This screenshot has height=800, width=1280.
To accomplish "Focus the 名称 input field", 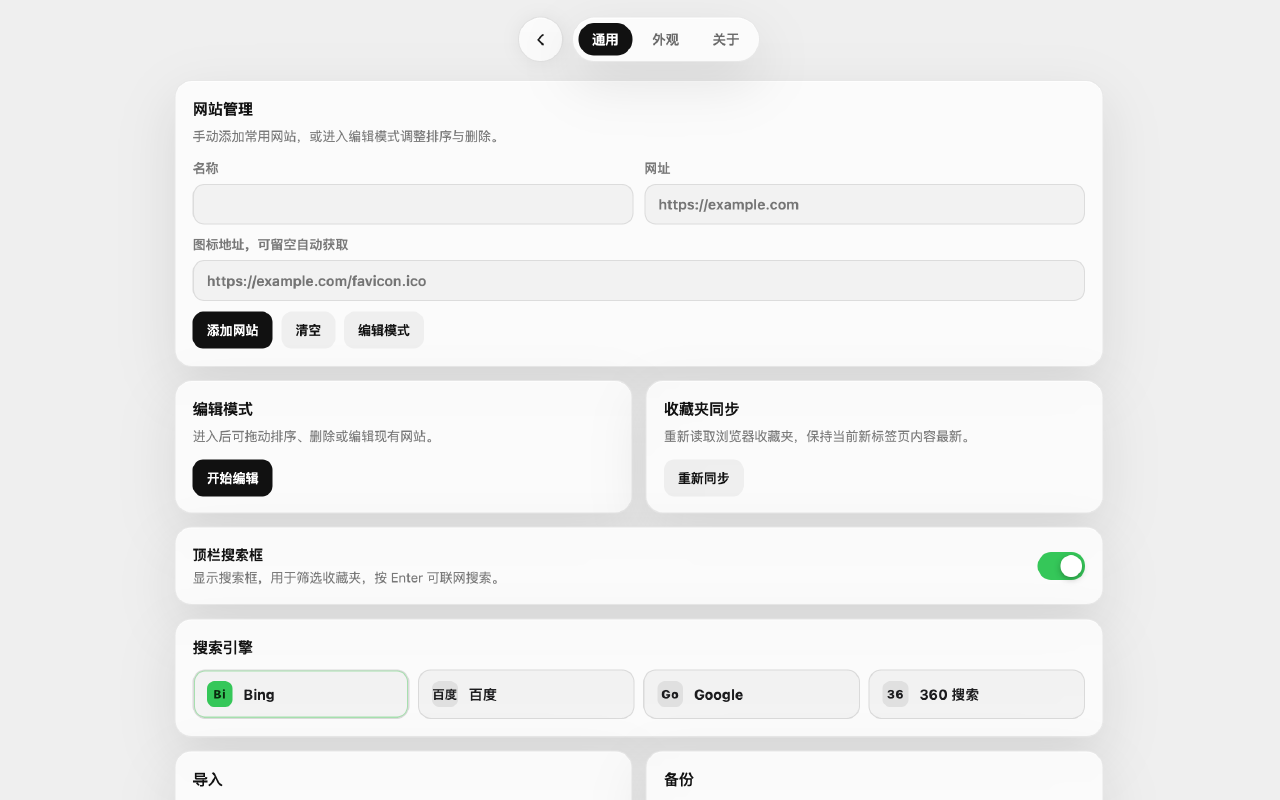I will pyautogui.click(x=413, y=204).
